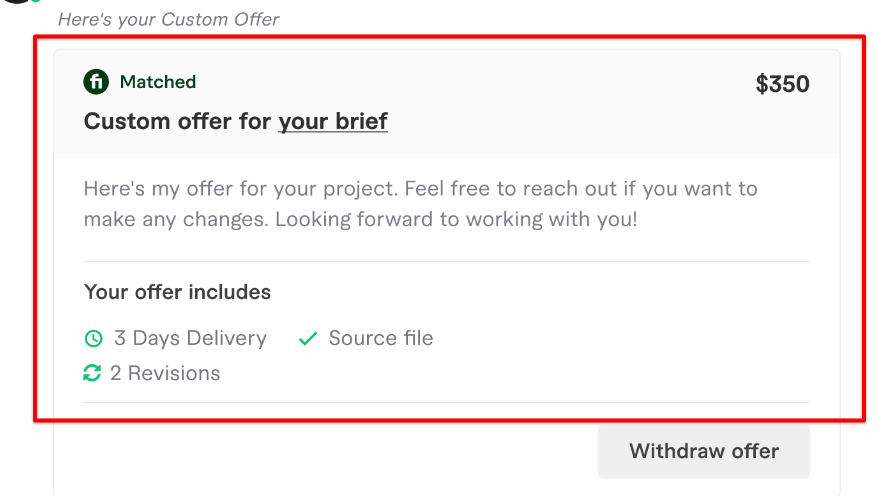The width and height of the screenshot is (896, 496).
Task: Click the clock icon for delivery time
Action: point(93,339)
